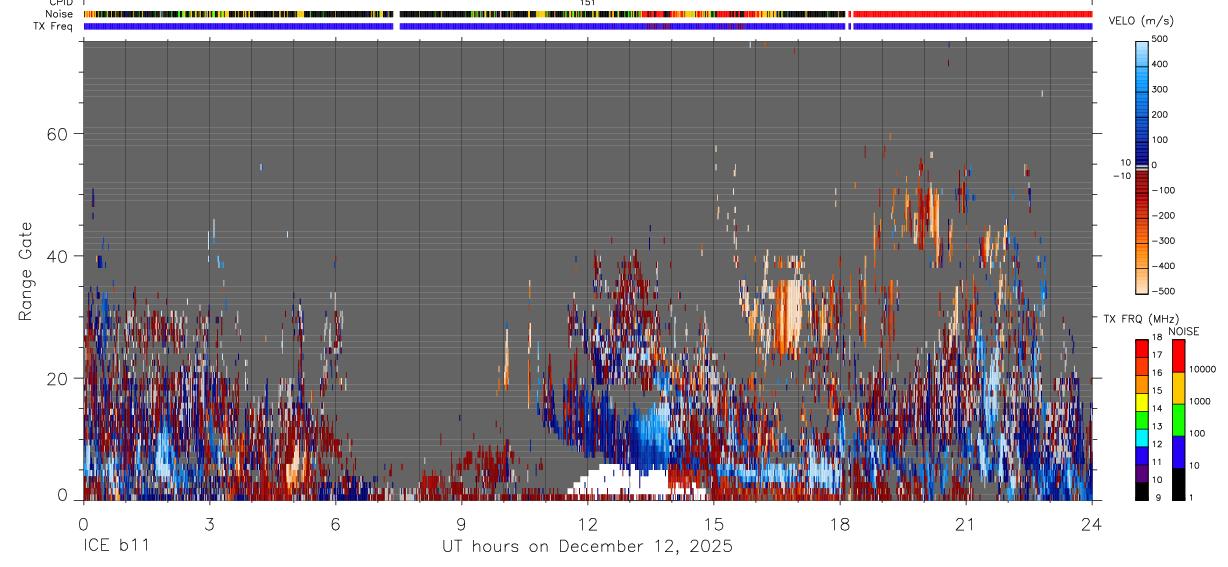Screen dimensions: 1228x567
Task: Click the x-axis tick label "3"
Action: [x=209, y=524]
